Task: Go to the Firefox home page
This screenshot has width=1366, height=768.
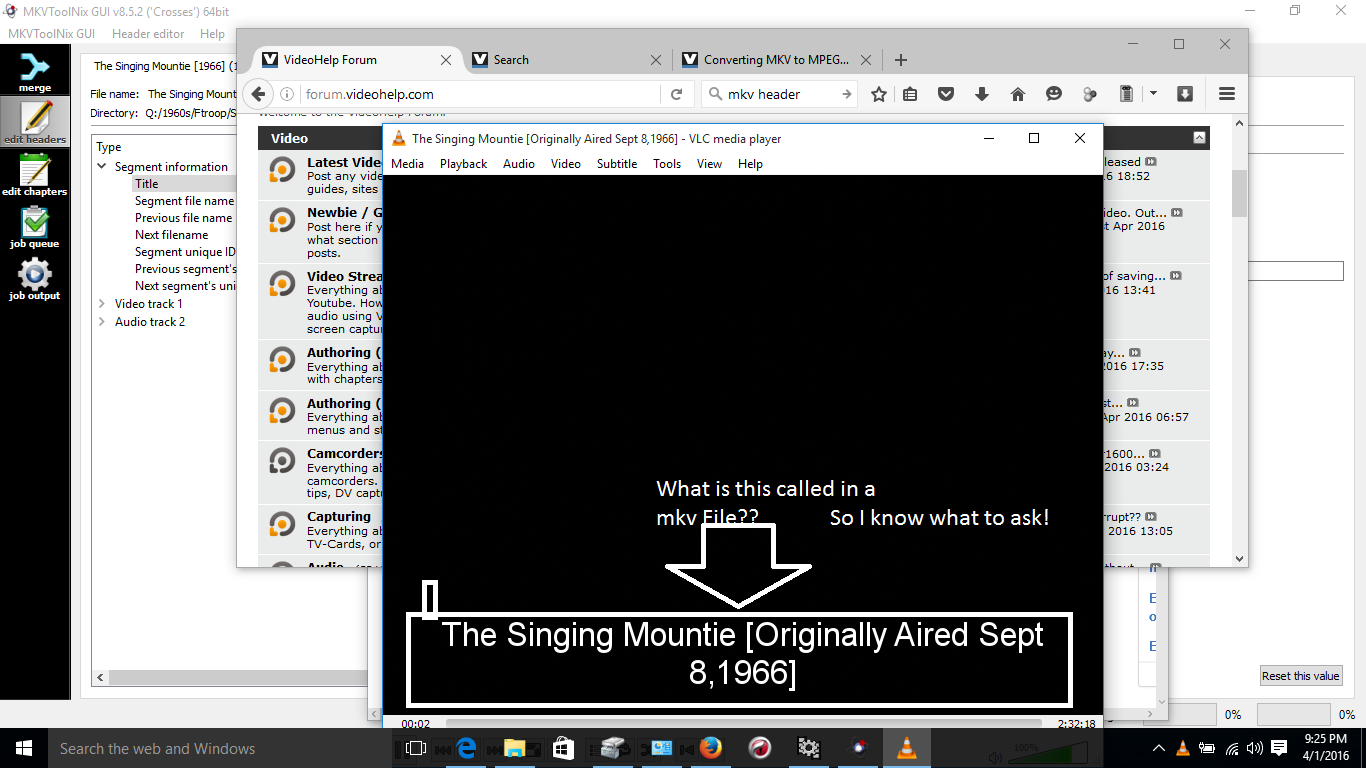Action: (1018, 94)
